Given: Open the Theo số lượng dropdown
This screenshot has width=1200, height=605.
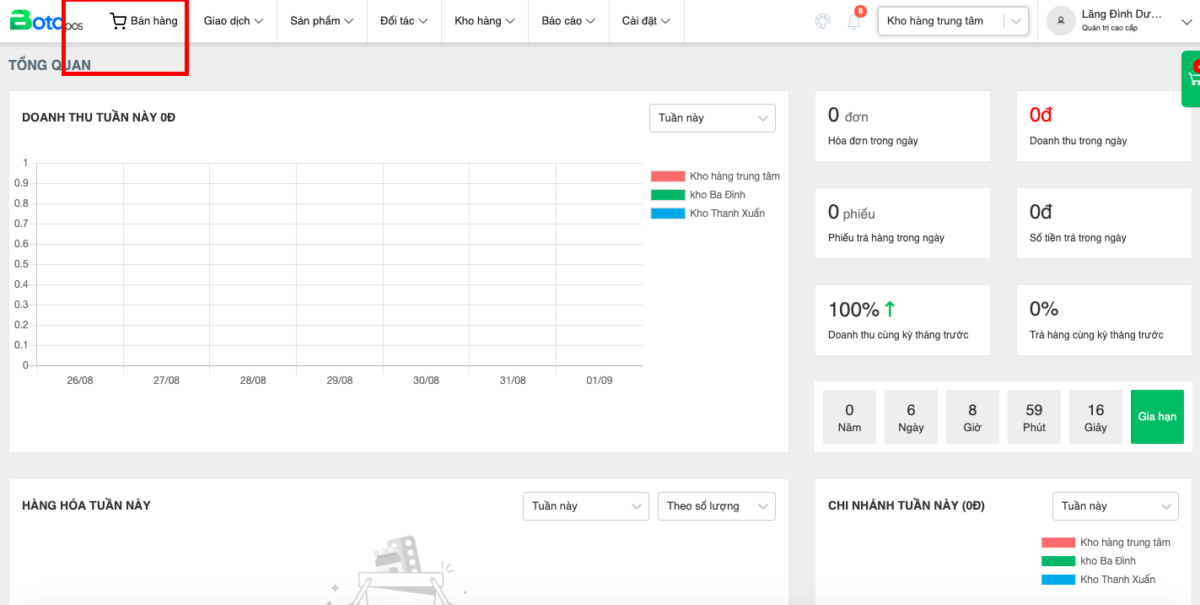Looking at the screenshot, I should (716, 506).
